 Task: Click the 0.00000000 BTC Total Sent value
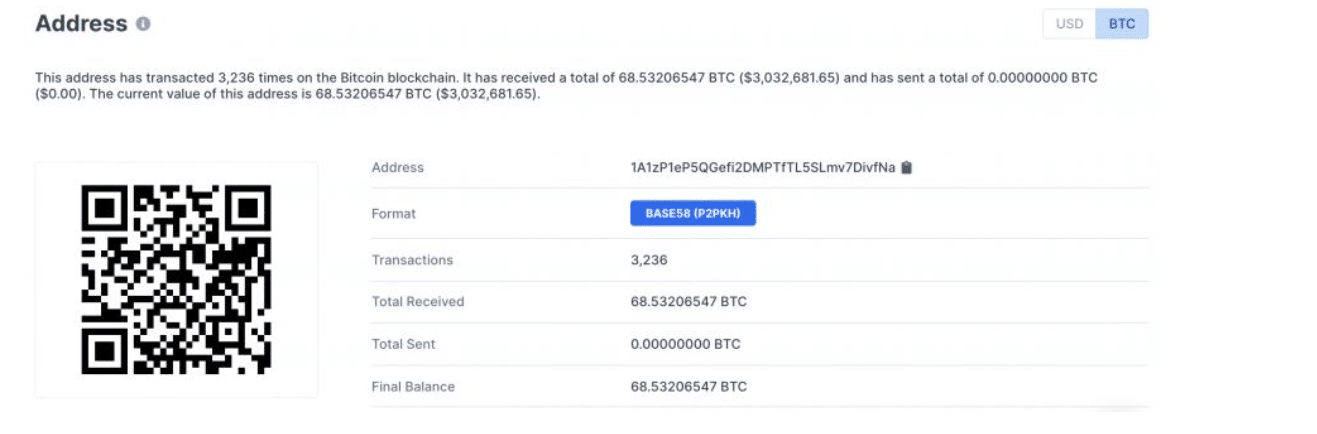pyautogui.click(x=685, y=344)
